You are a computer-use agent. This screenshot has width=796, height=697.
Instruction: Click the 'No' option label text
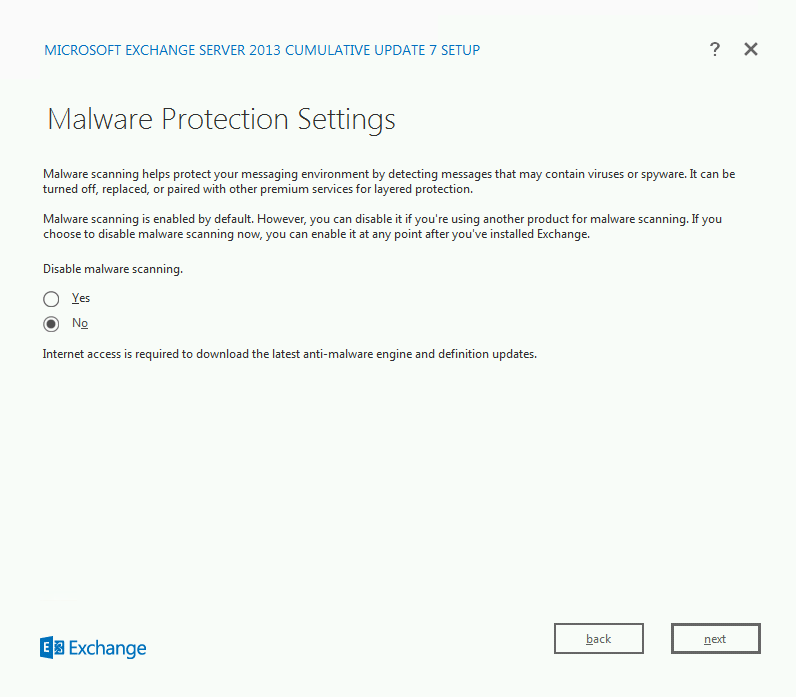click(80, 323)
